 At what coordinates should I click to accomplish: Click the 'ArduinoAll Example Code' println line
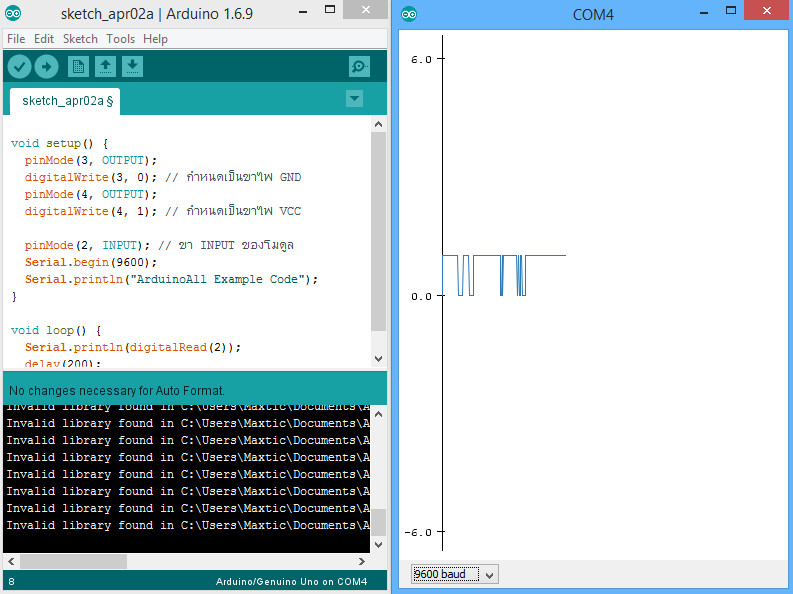point(171,279)
